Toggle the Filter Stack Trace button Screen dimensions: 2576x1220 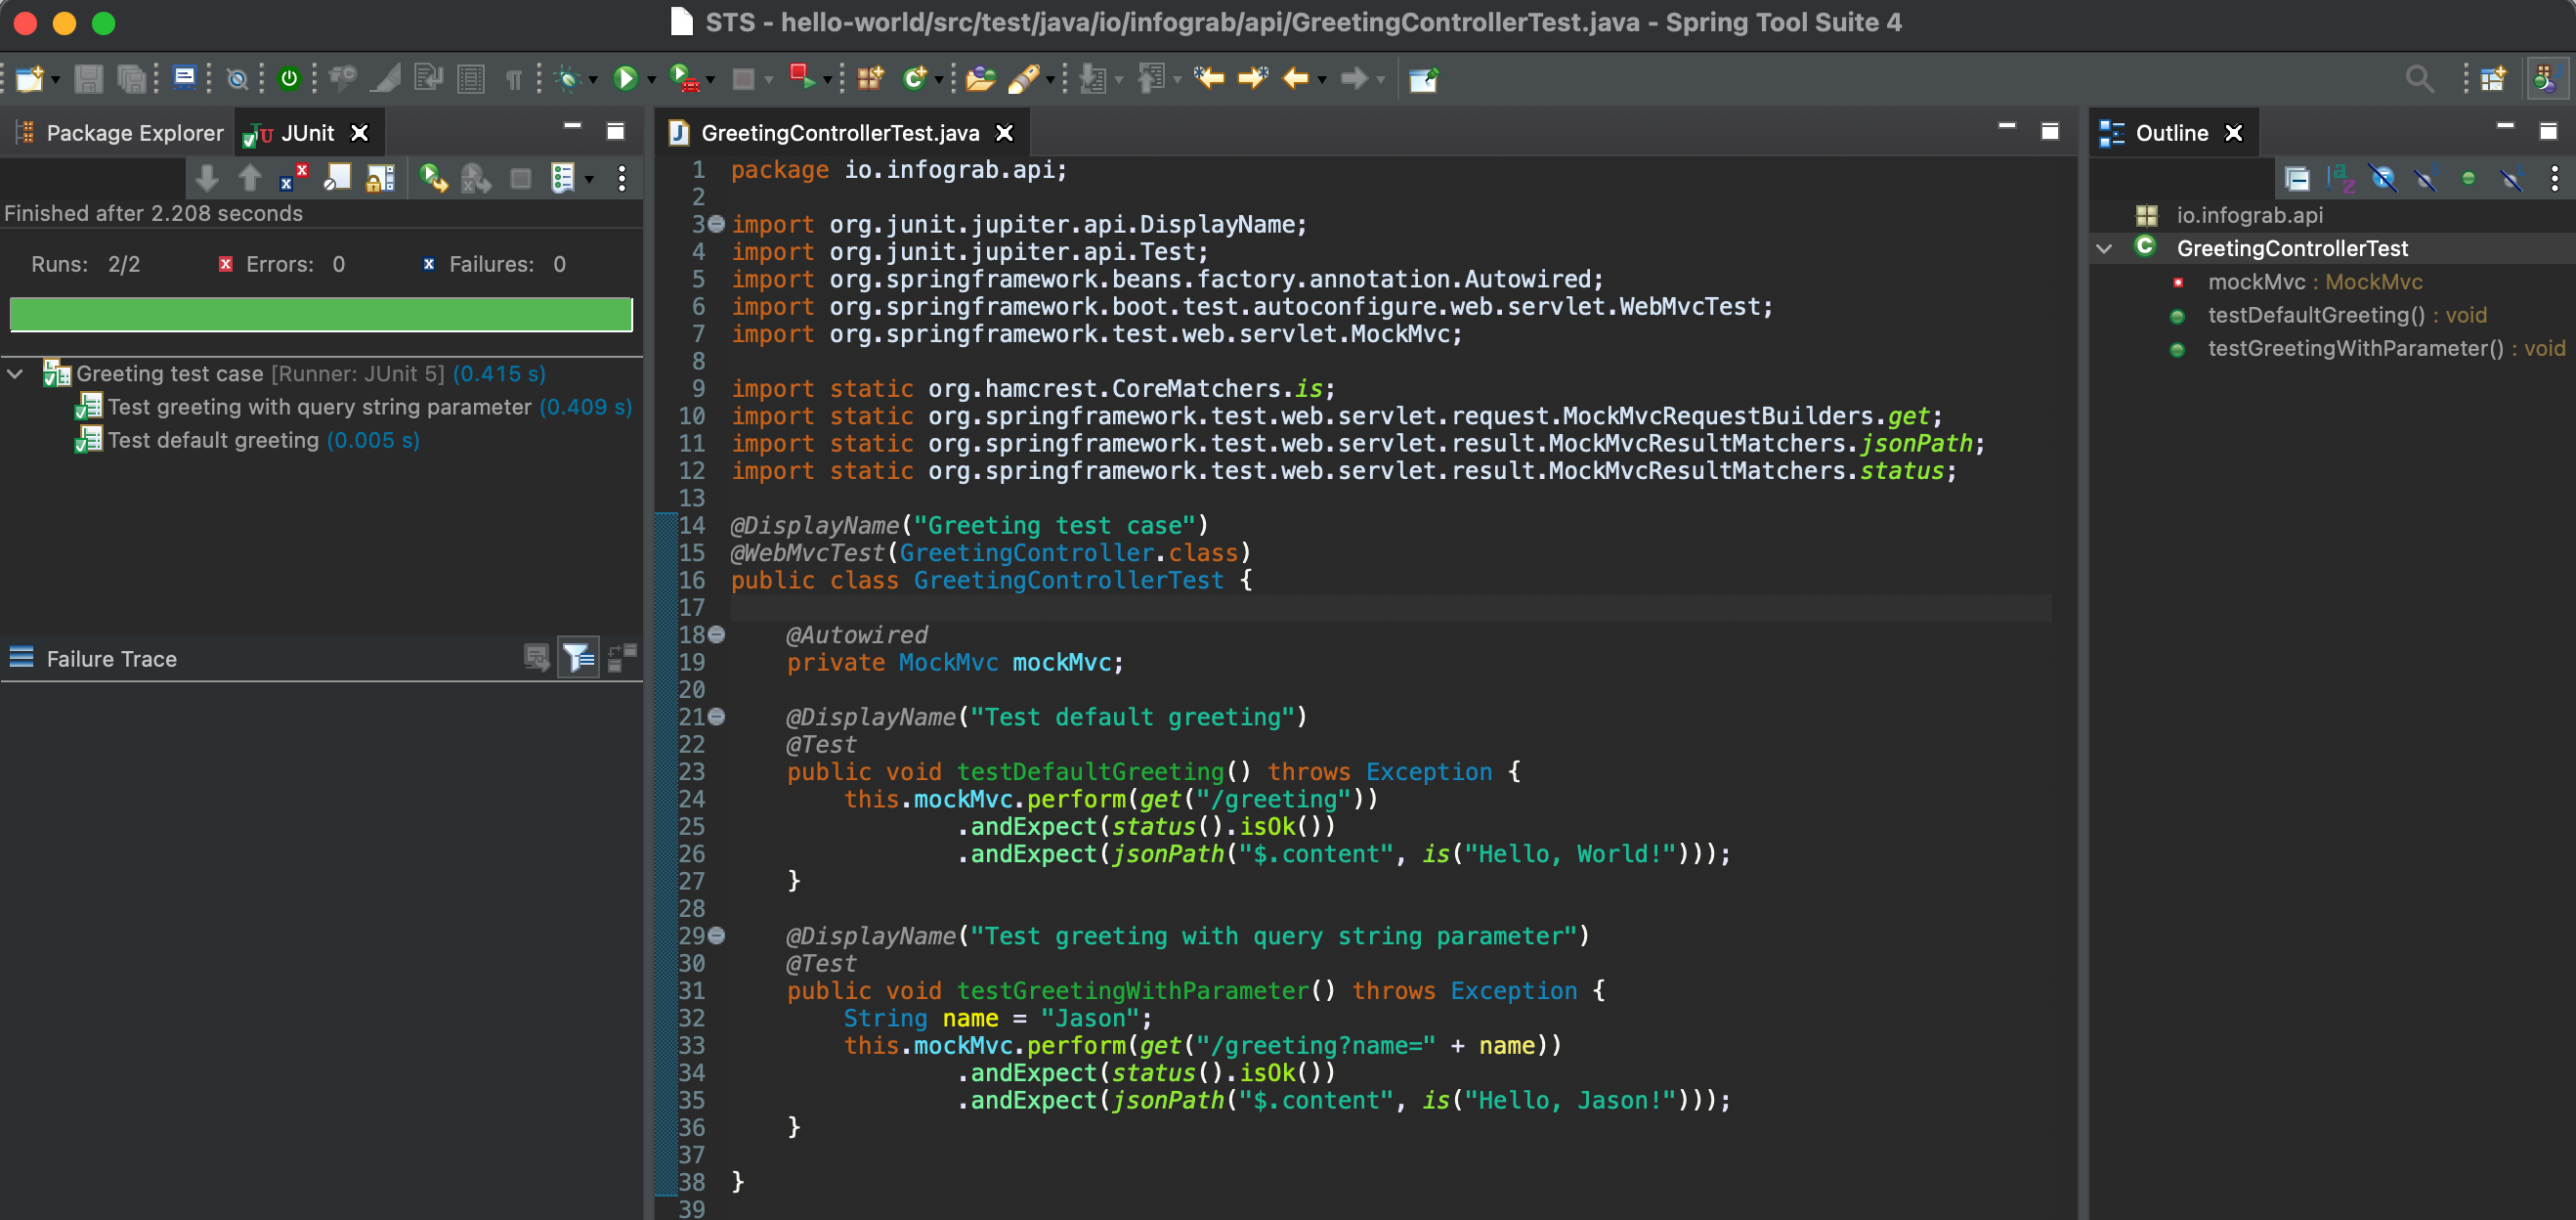point(578,657)
